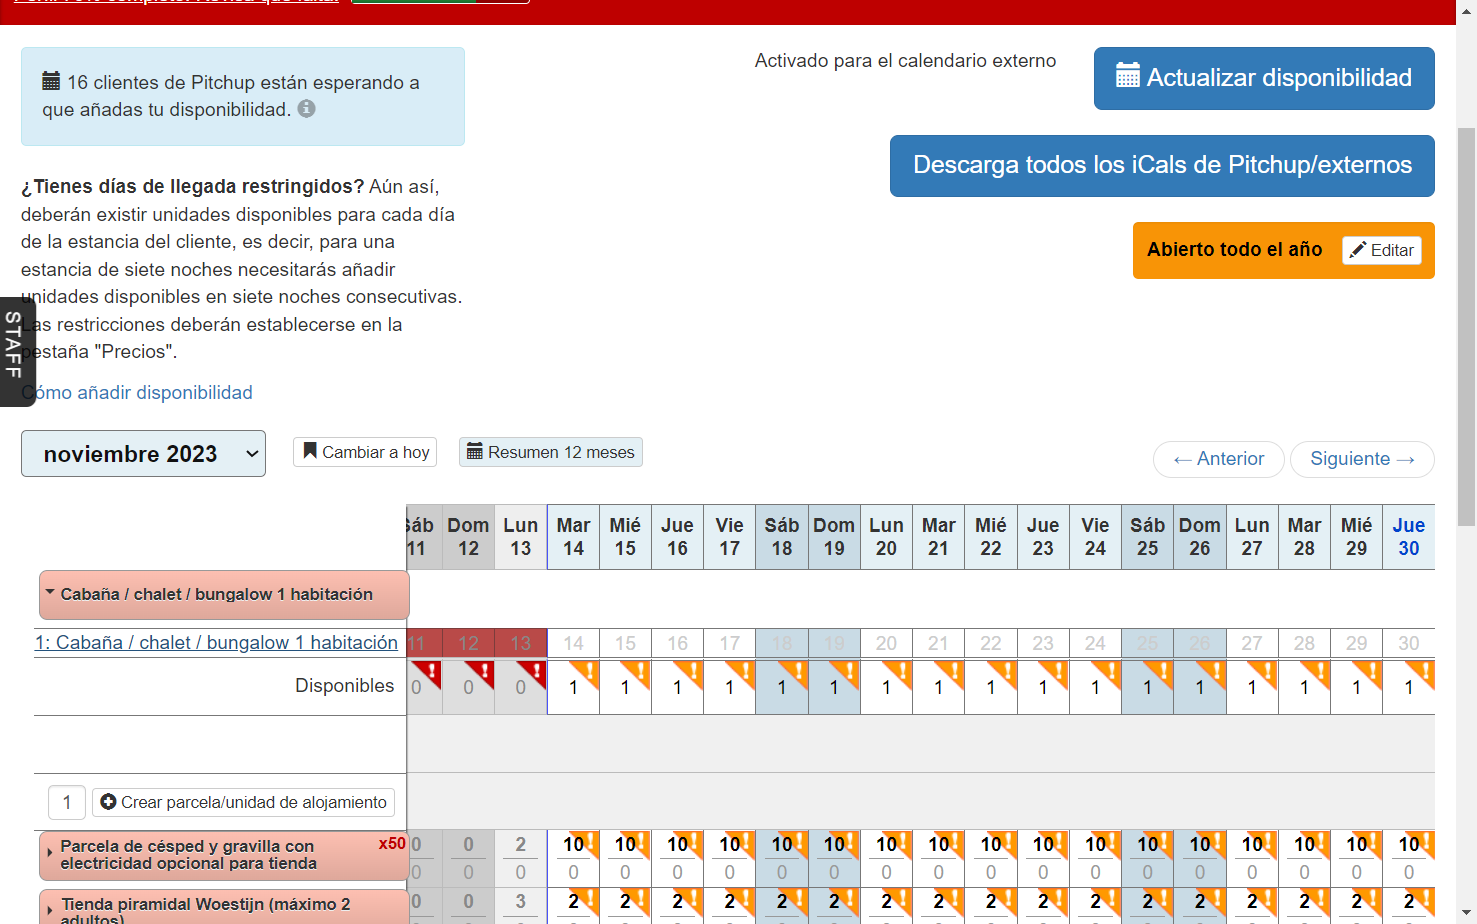Viewport: 1477px width, 924px height.
Task: Jump to today with Cambiar a hoy
Action: pyautogui.click(x=365, y=452)
